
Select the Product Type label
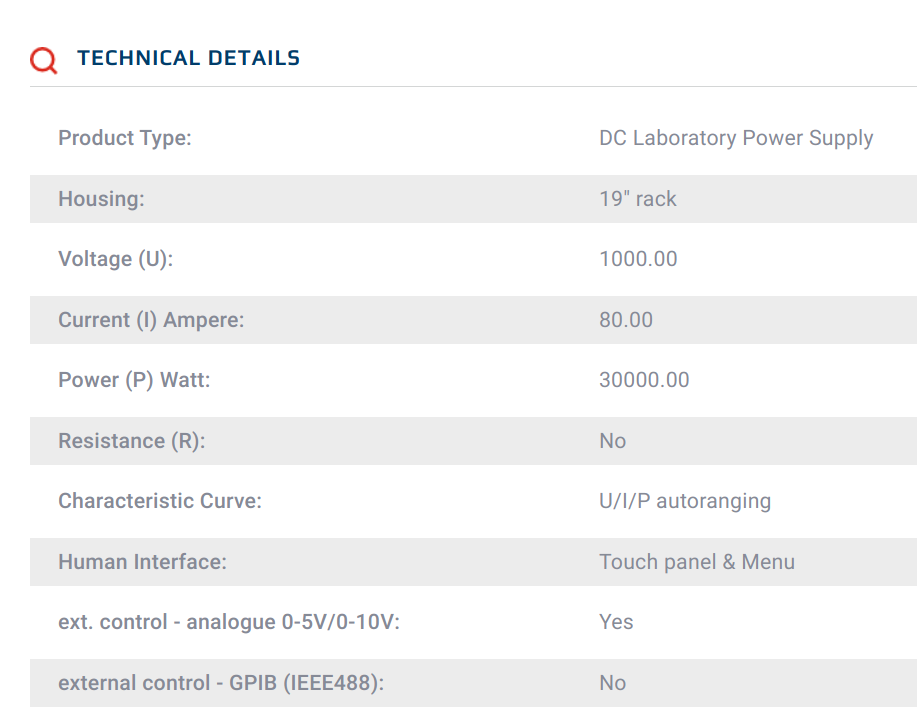point(125,138)
